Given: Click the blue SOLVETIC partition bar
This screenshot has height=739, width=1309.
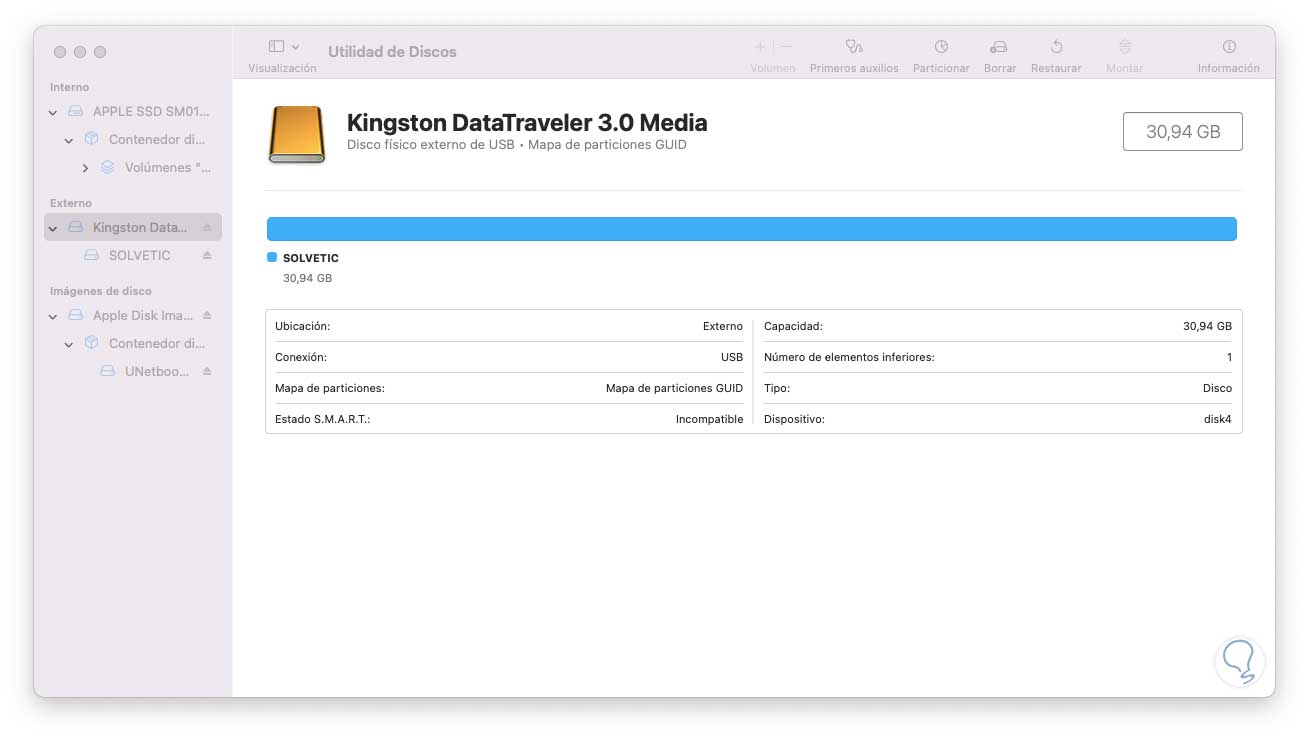Looking at the screenshot, I should click(752, 229).
